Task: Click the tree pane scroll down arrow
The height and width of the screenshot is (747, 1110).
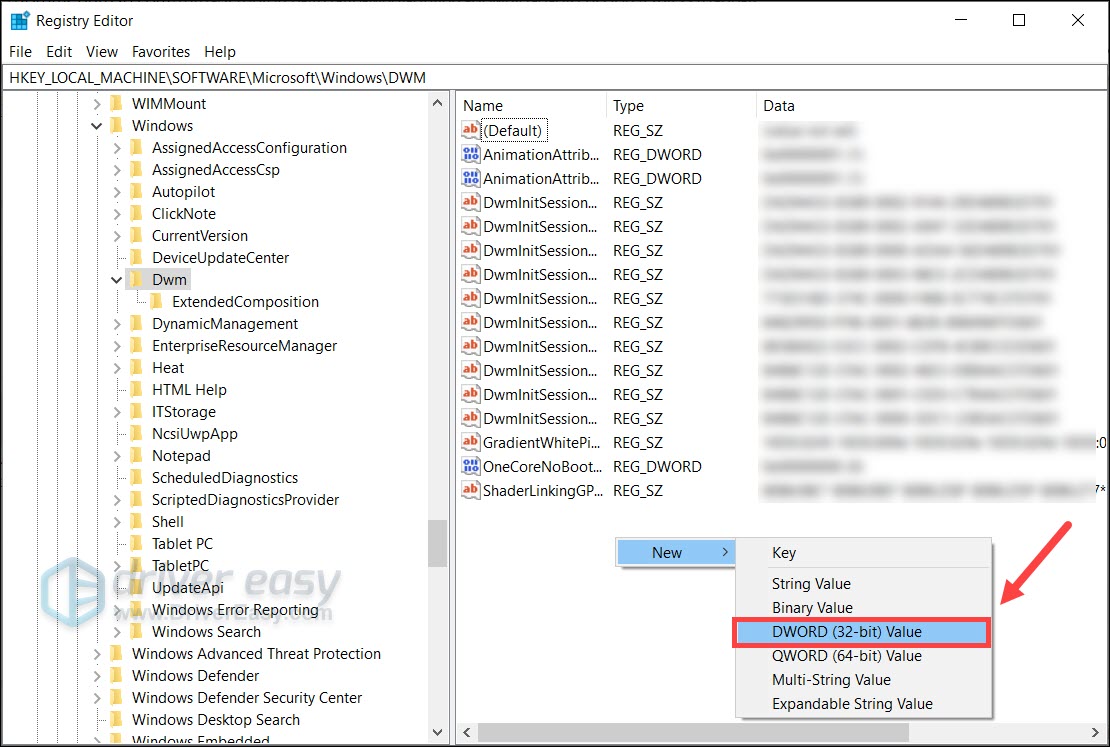Action: (x=437, y=732)
